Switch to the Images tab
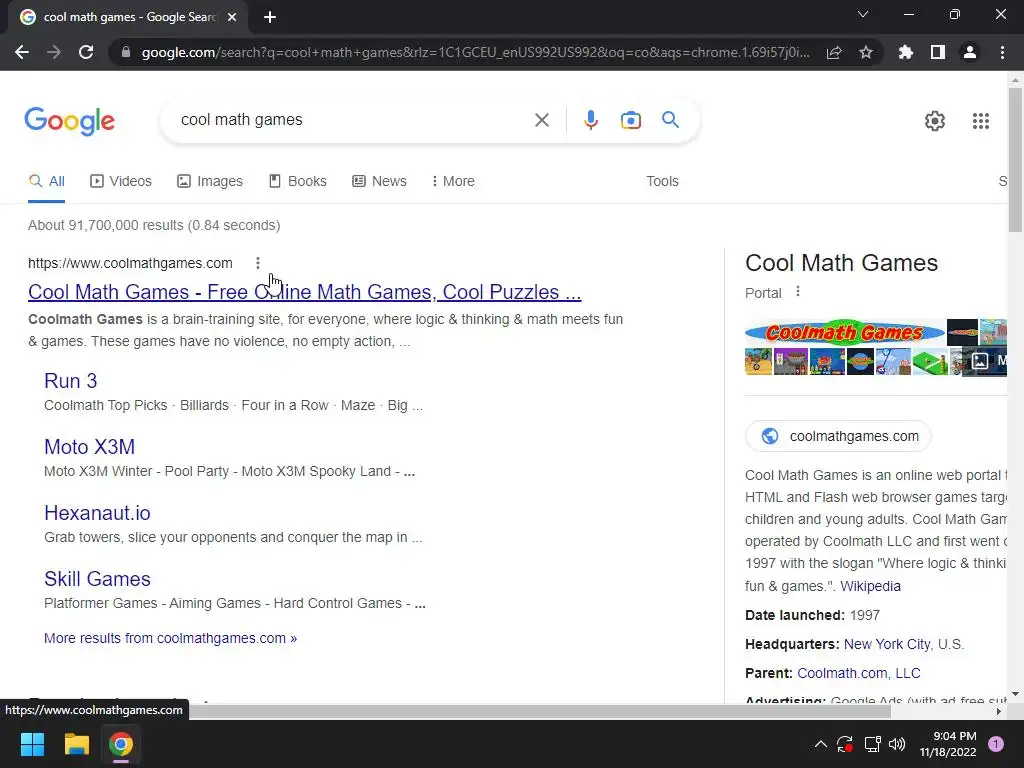Image resolution: width=1024 pixels, height=768 pixels. click(x=210, y=182)
